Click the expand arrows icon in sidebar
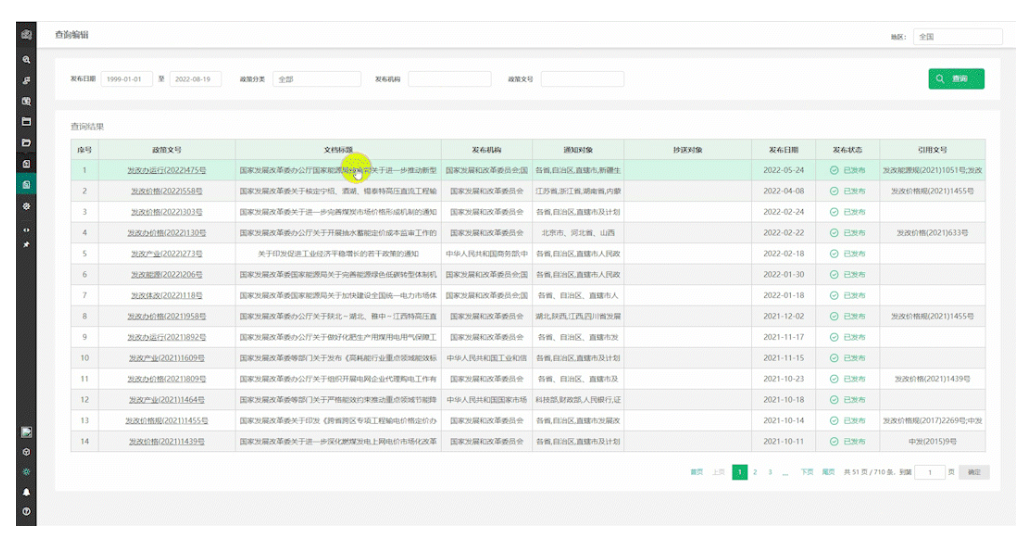The width and height of the screenshot is (1034, 552). point(26,228)
